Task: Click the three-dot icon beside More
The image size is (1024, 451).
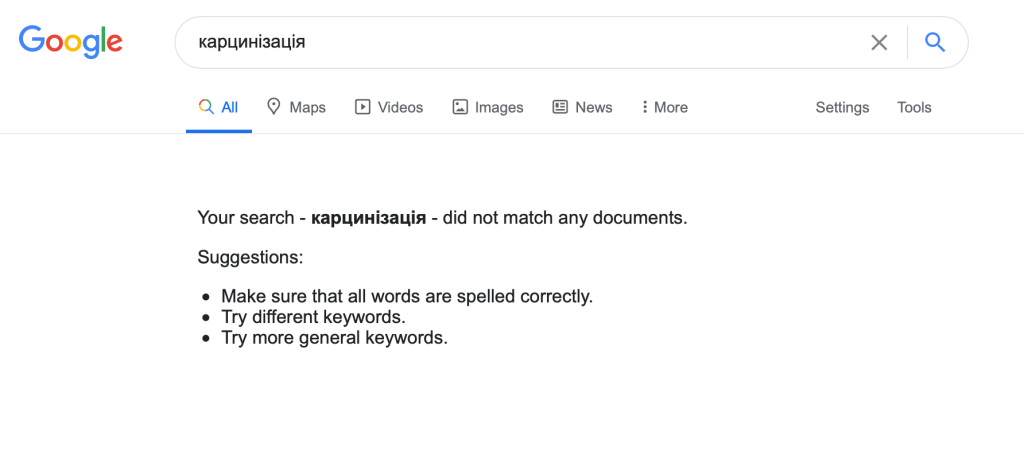Action: tap(645, 107)
